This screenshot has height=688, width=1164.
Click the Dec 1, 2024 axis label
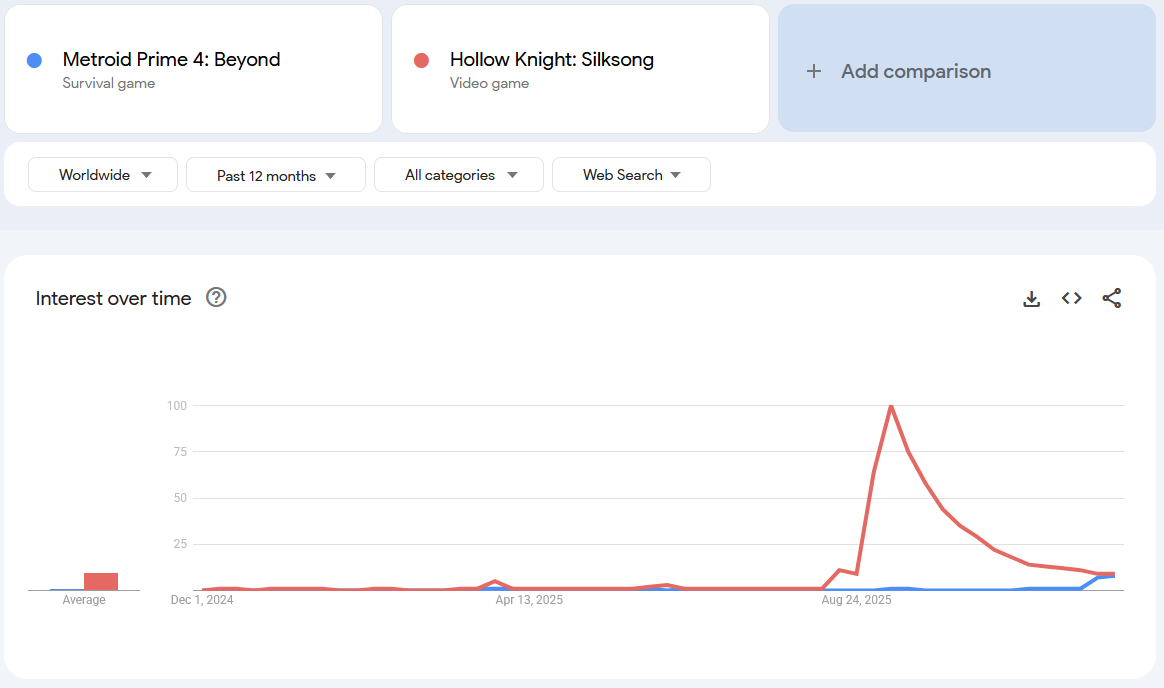point(202,600)
